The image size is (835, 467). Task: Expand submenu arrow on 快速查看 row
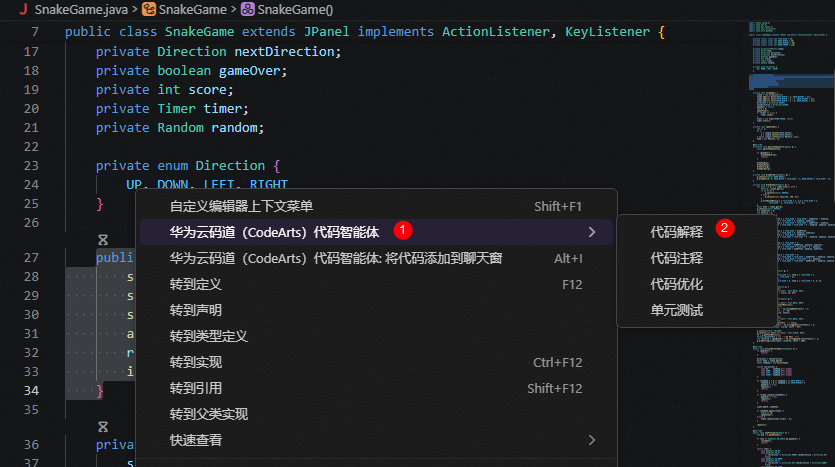[592, 440]
